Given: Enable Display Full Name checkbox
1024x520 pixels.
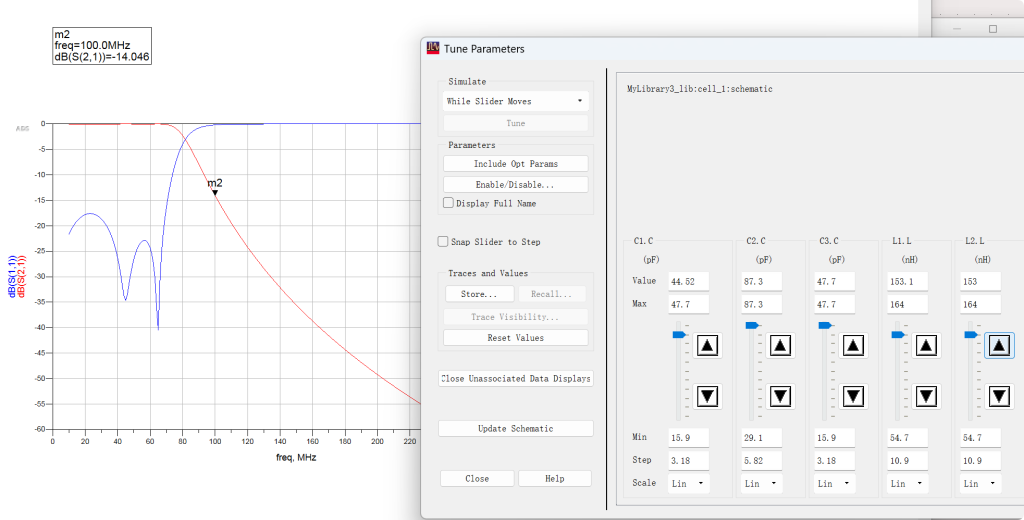Looking at the screenshot, I should click(x=448, y=203).
